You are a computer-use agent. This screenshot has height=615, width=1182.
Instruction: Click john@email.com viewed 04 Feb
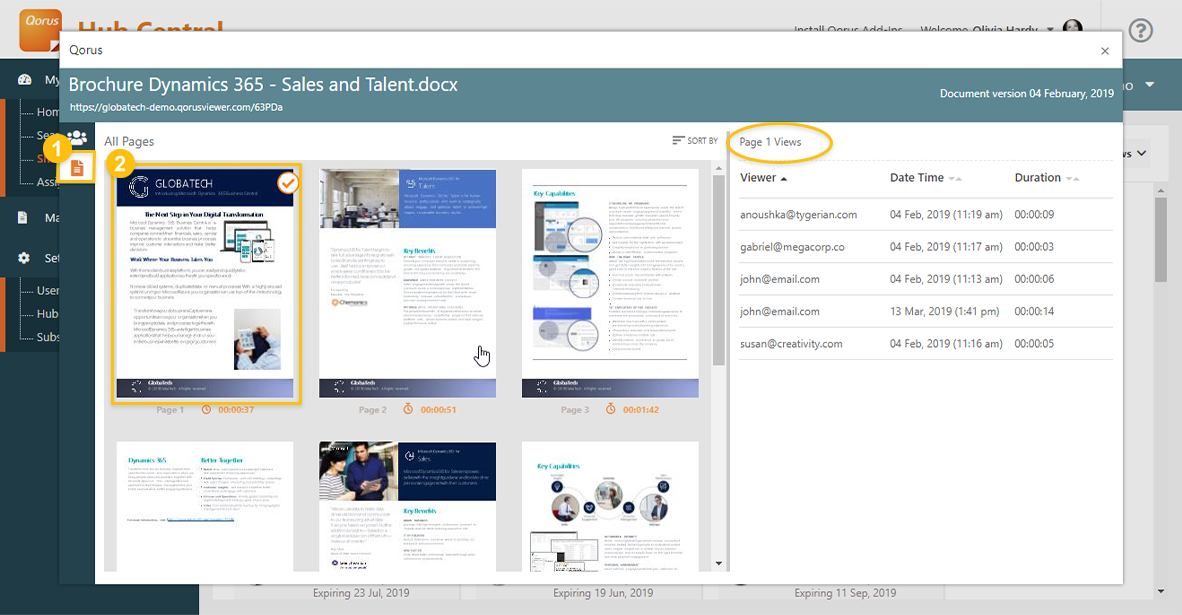(926, 280)
